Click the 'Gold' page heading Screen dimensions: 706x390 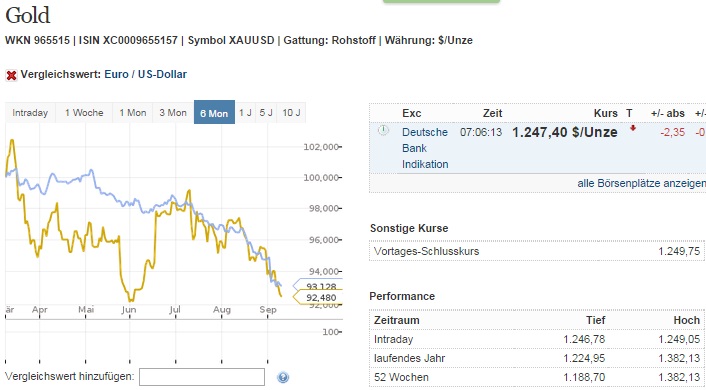tap(27, 16)
